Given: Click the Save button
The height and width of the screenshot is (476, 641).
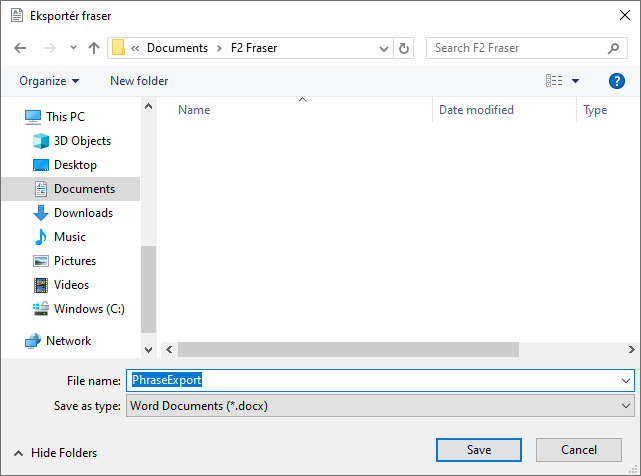Looking at the screenshot, I should [x=479, y=450].
